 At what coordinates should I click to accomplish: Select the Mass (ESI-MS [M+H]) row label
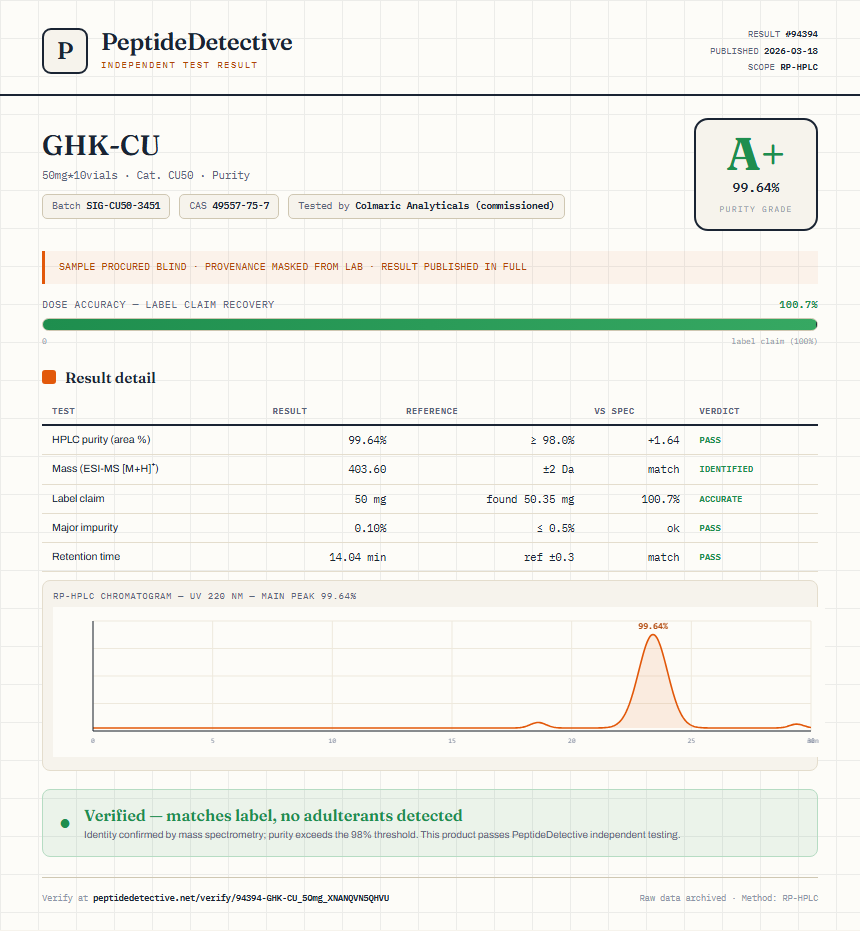(105, 468)
